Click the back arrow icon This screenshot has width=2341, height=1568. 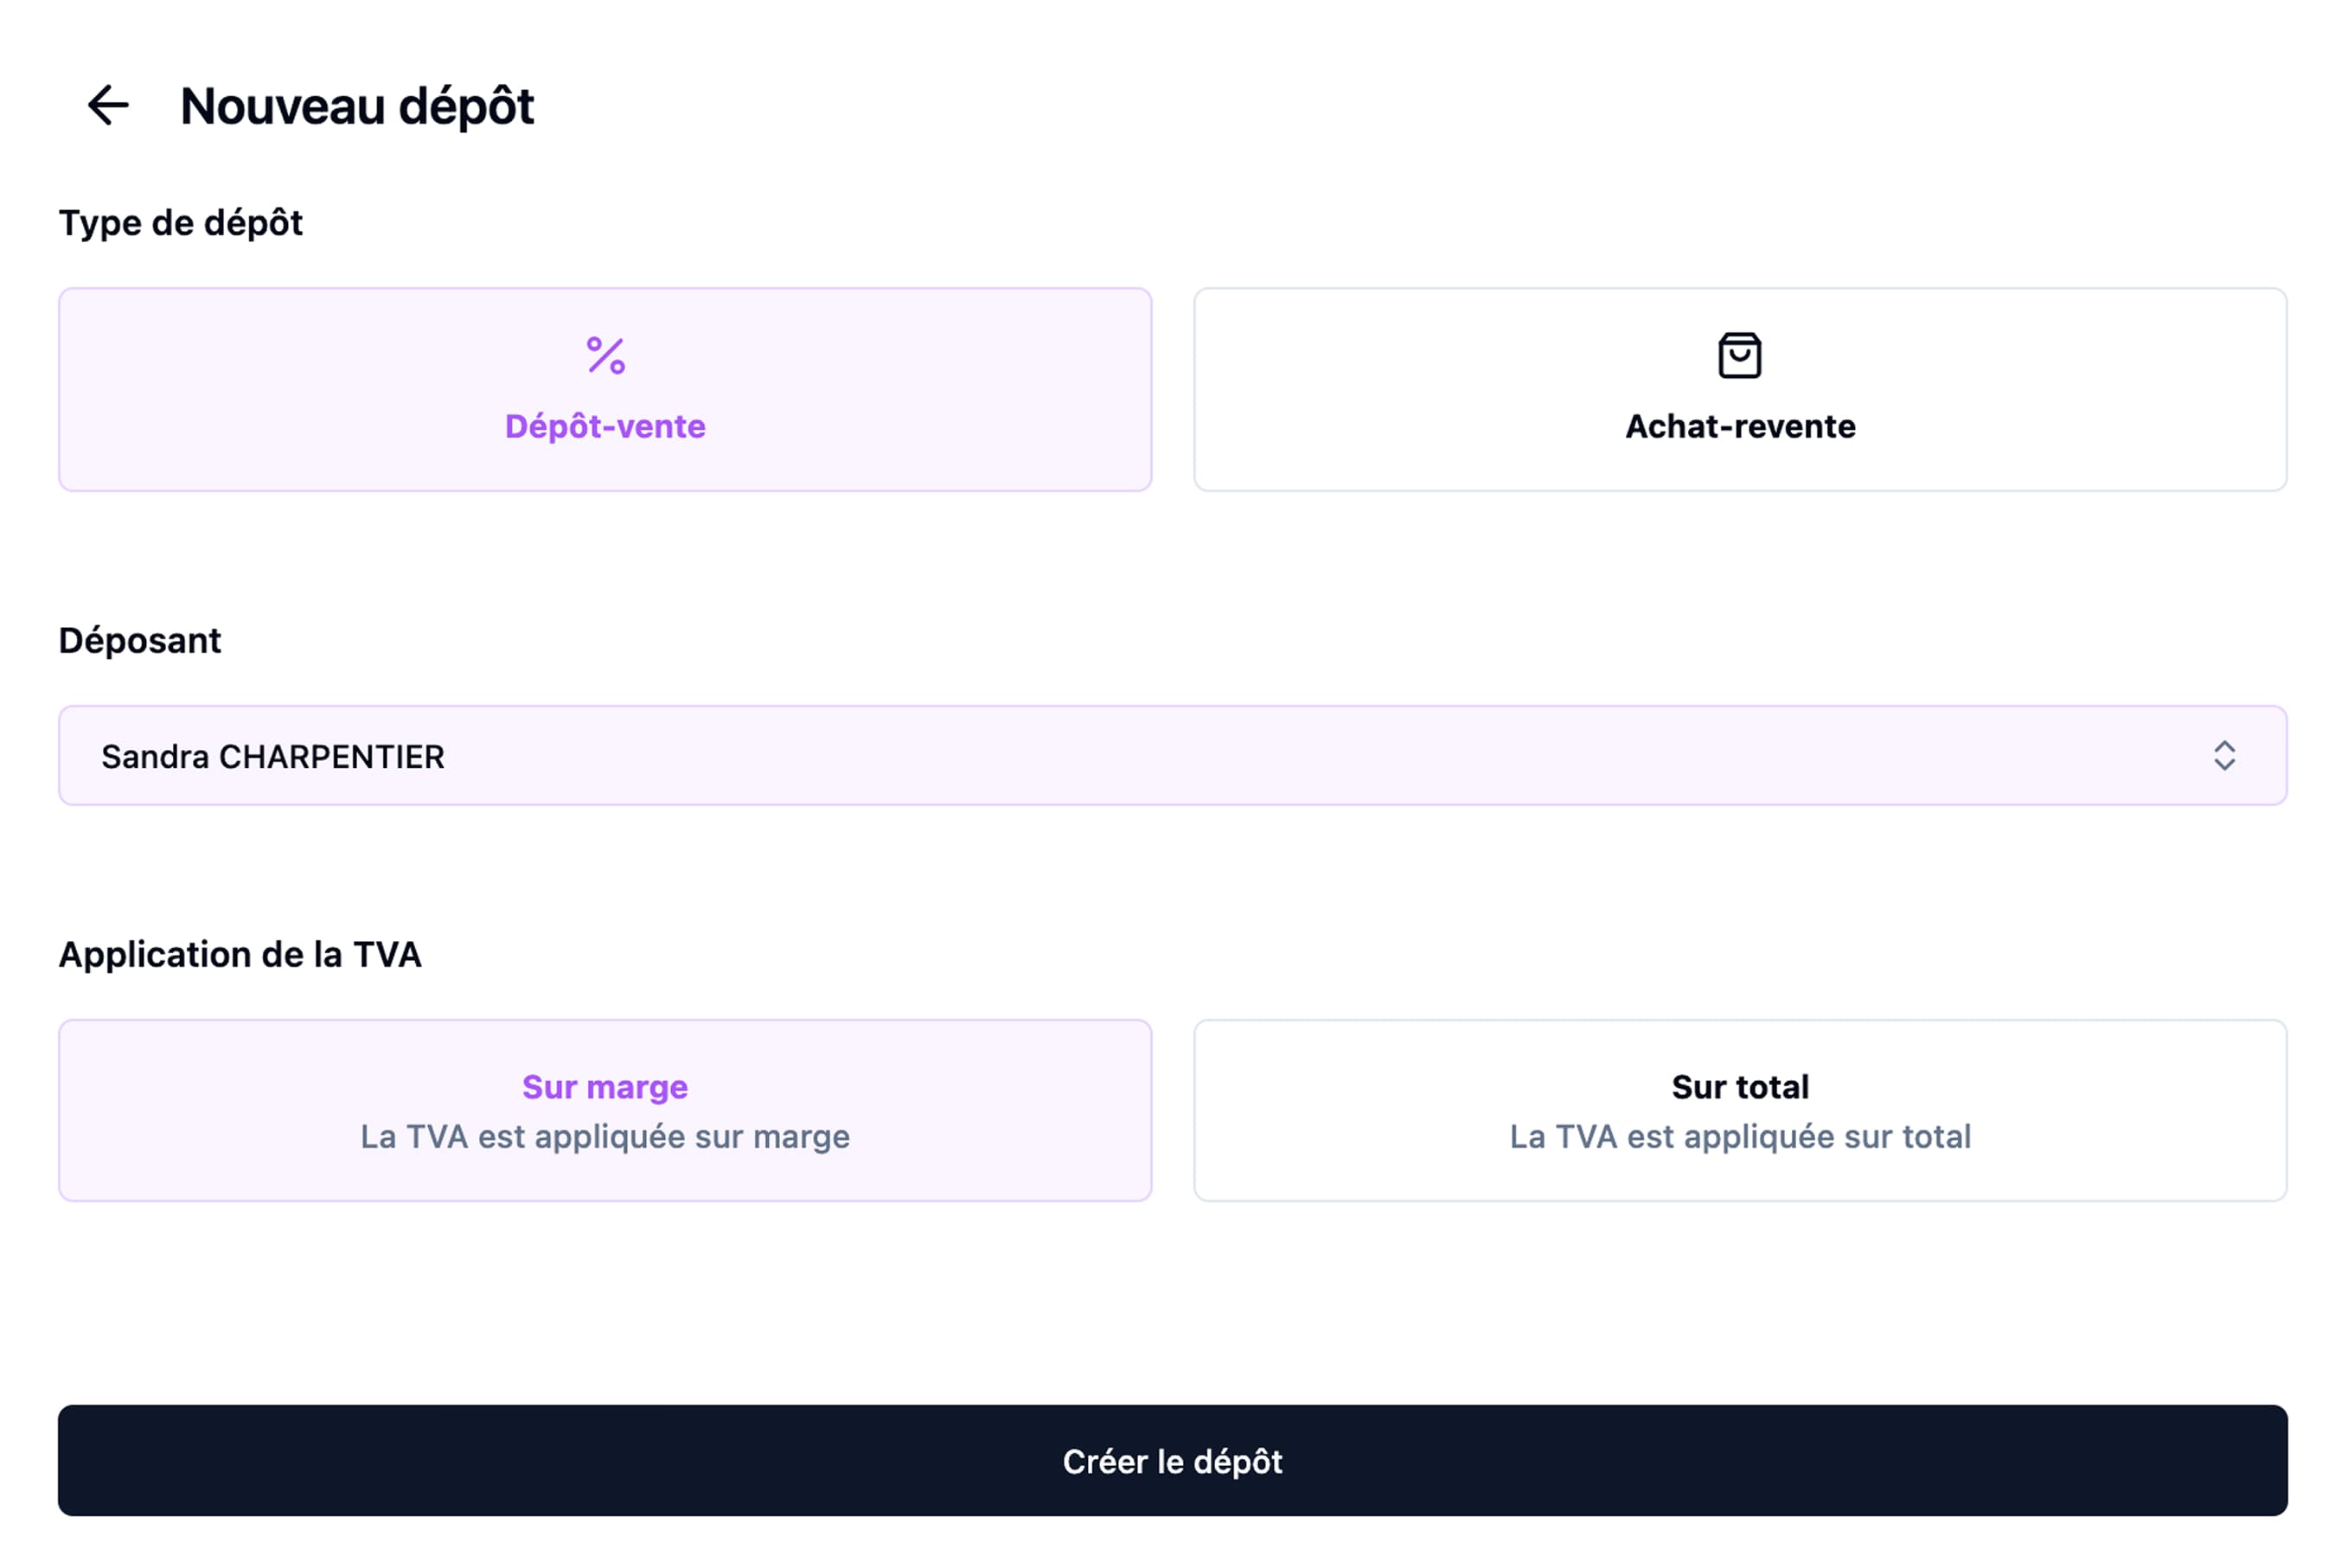click(108, 105)
